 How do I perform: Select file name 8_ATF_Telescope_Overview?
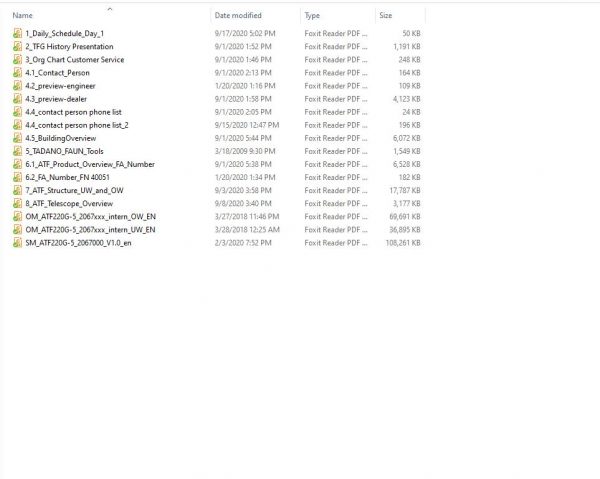69,204
